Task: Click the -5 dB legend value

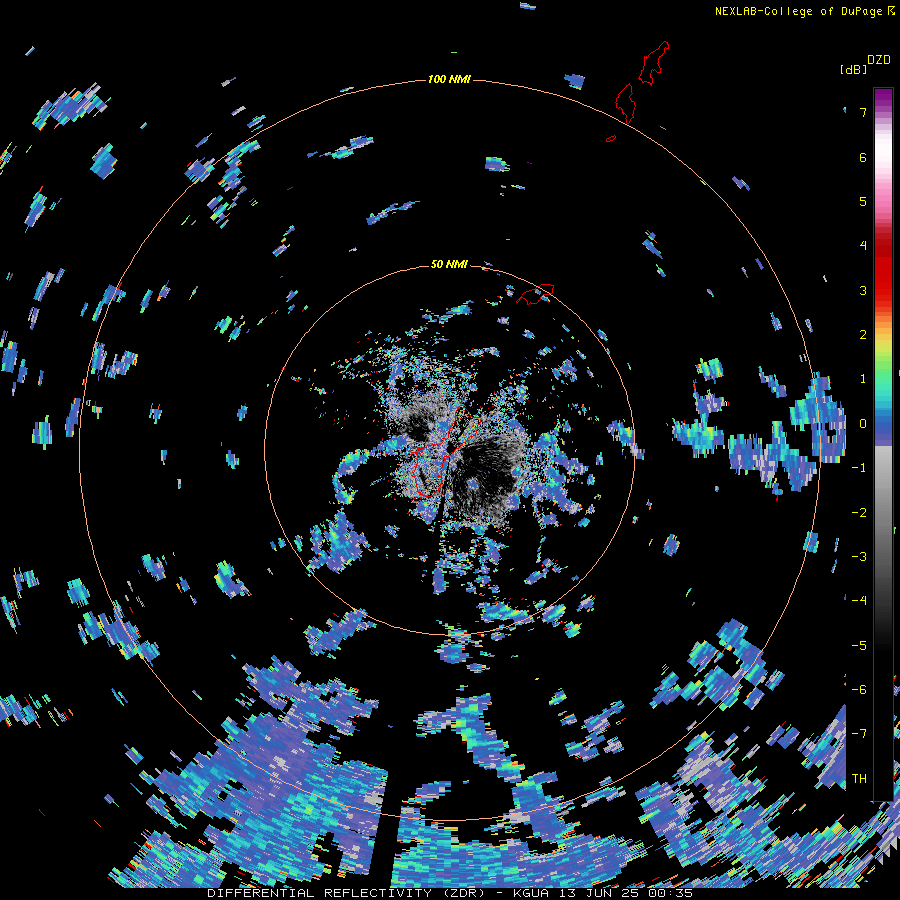Action: click(859, 645)
